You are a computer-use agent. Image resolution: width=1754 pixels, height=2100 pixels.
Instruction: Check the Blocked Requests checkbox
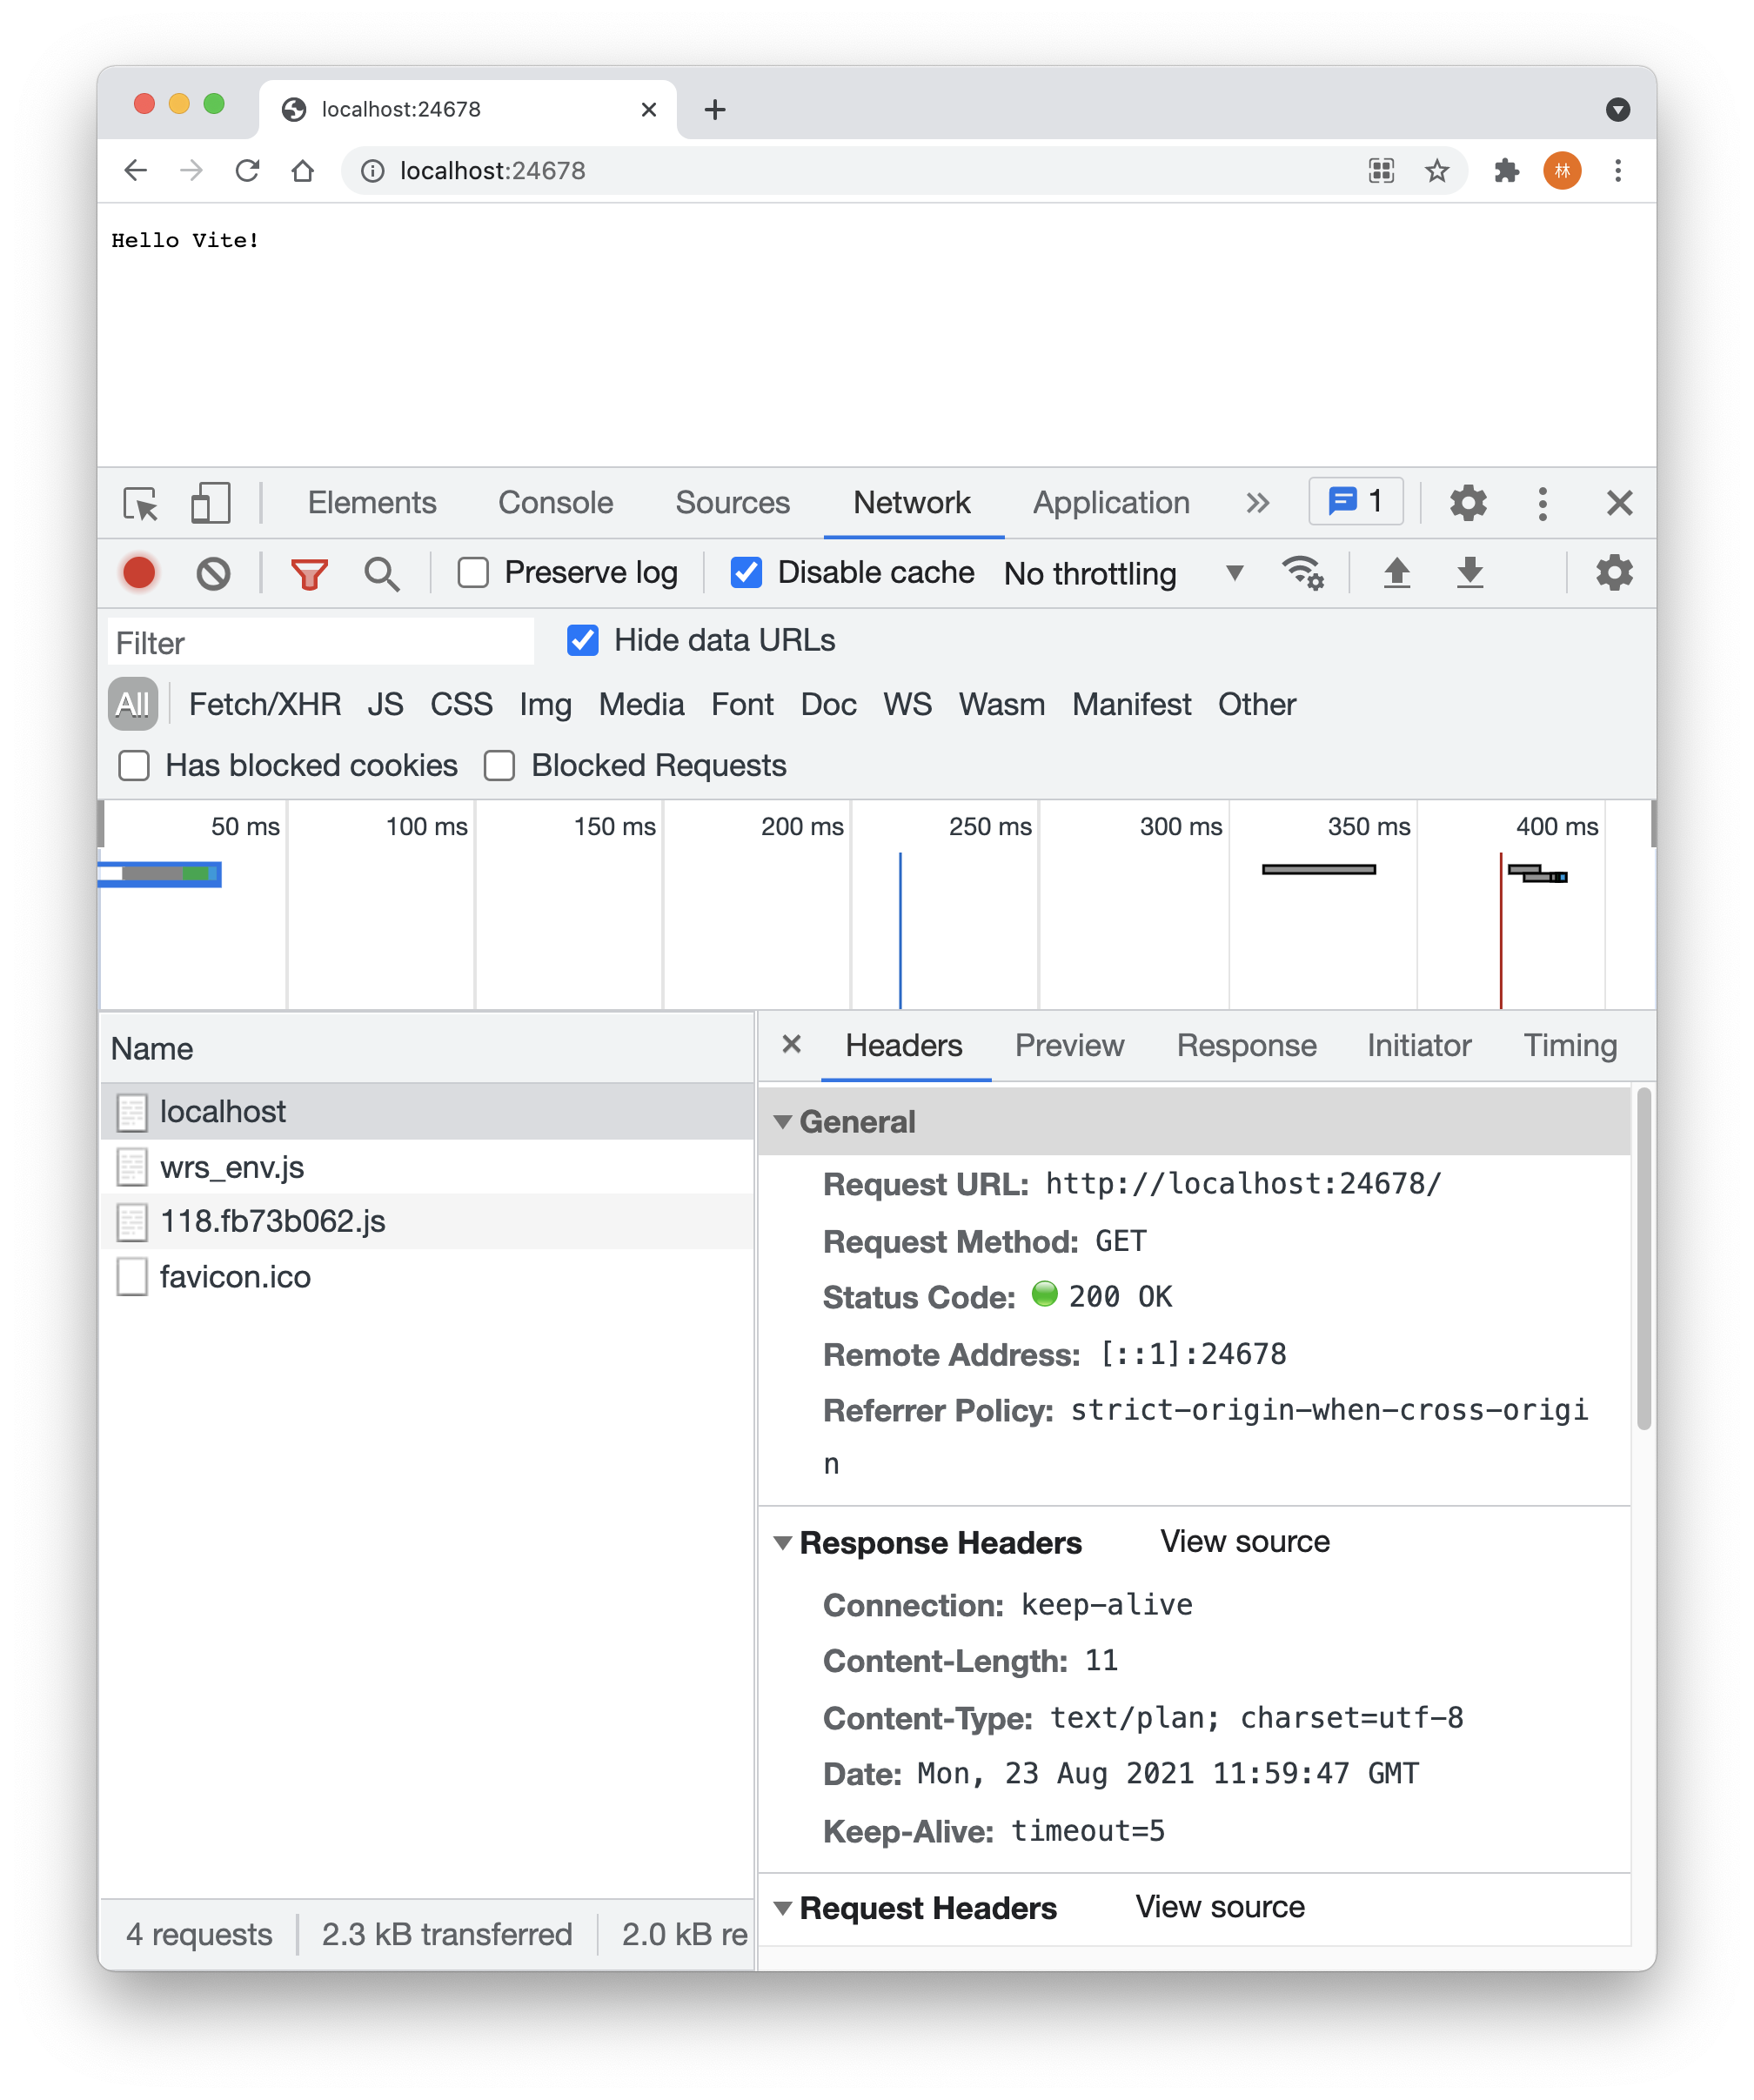pos(499,766)
